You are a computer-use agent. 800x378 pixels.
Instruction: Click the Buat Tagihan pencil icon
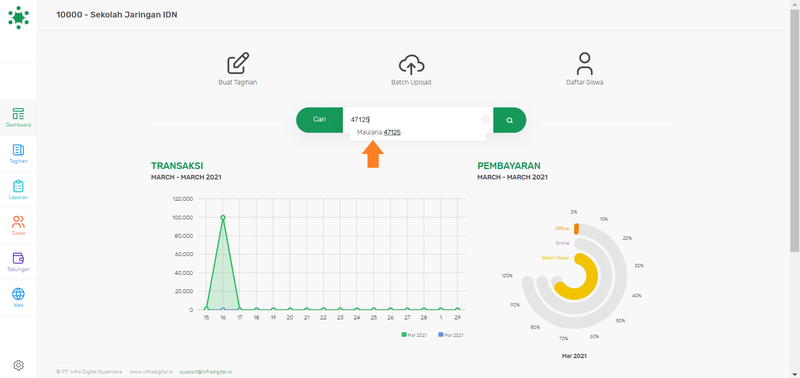[238, 63]
